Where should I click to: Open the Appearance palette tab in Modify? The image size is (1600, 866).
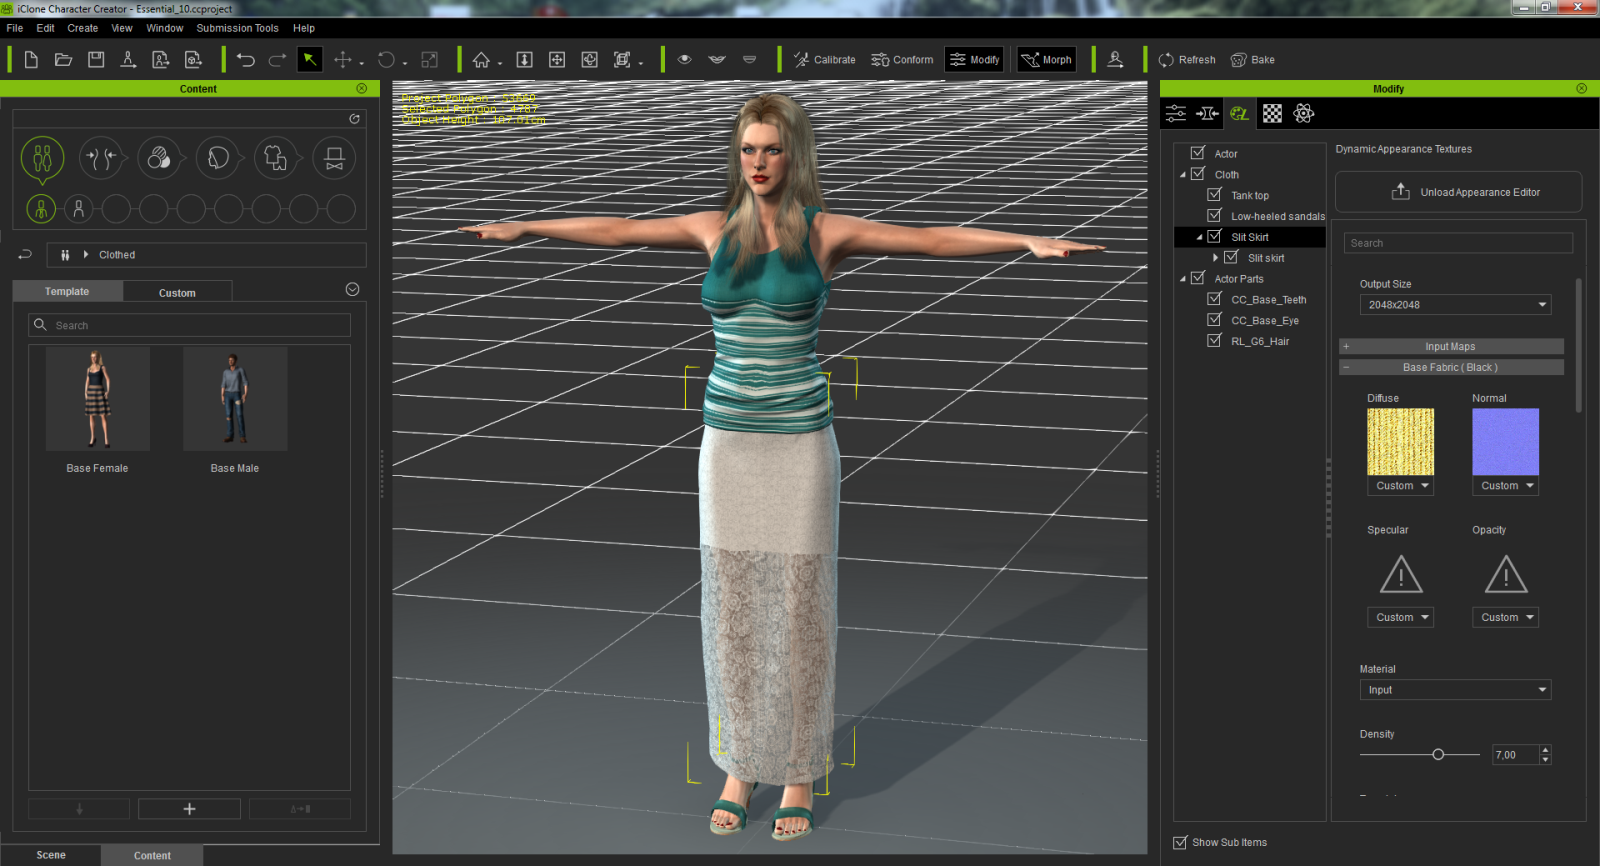(x=1240, y=113)
